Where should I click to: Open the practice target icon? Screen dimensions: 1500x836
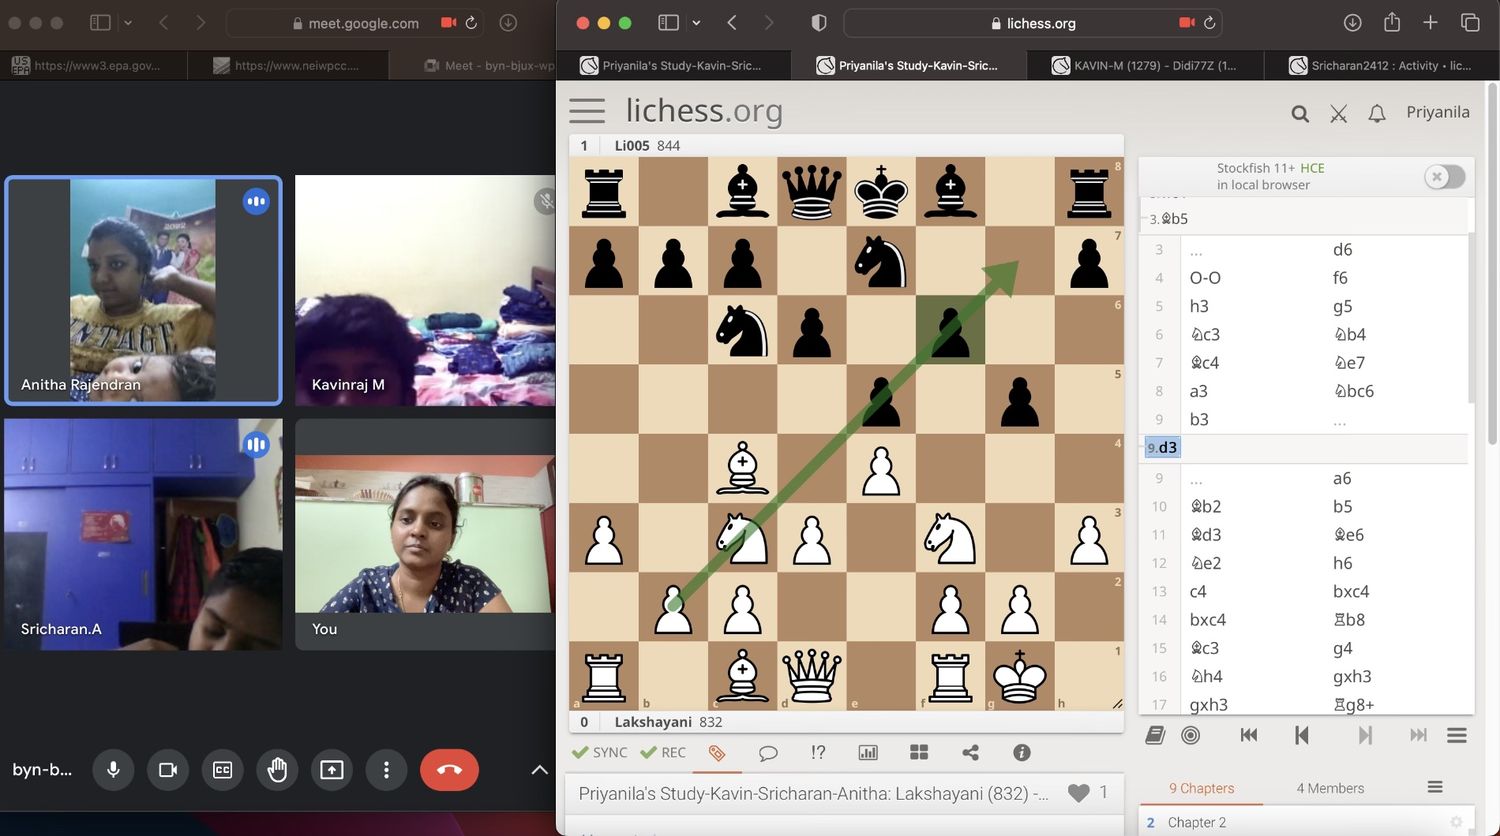tap(1191, 735)
